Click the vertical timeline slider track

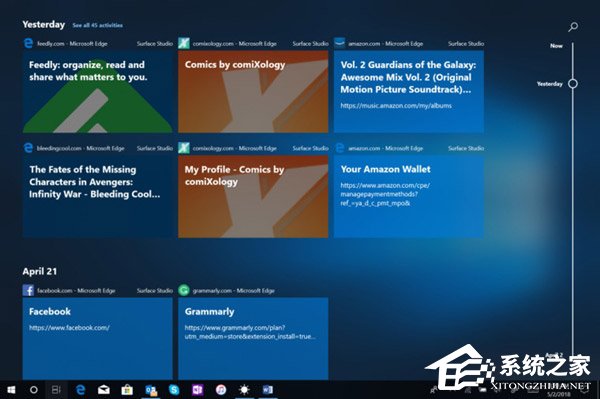(x=573, y=199)
